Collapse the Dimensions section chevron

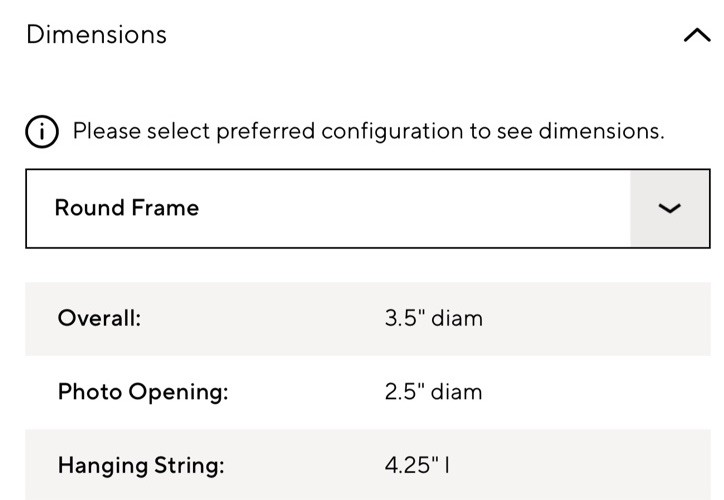pyautogui.click(x=695, y=36)
